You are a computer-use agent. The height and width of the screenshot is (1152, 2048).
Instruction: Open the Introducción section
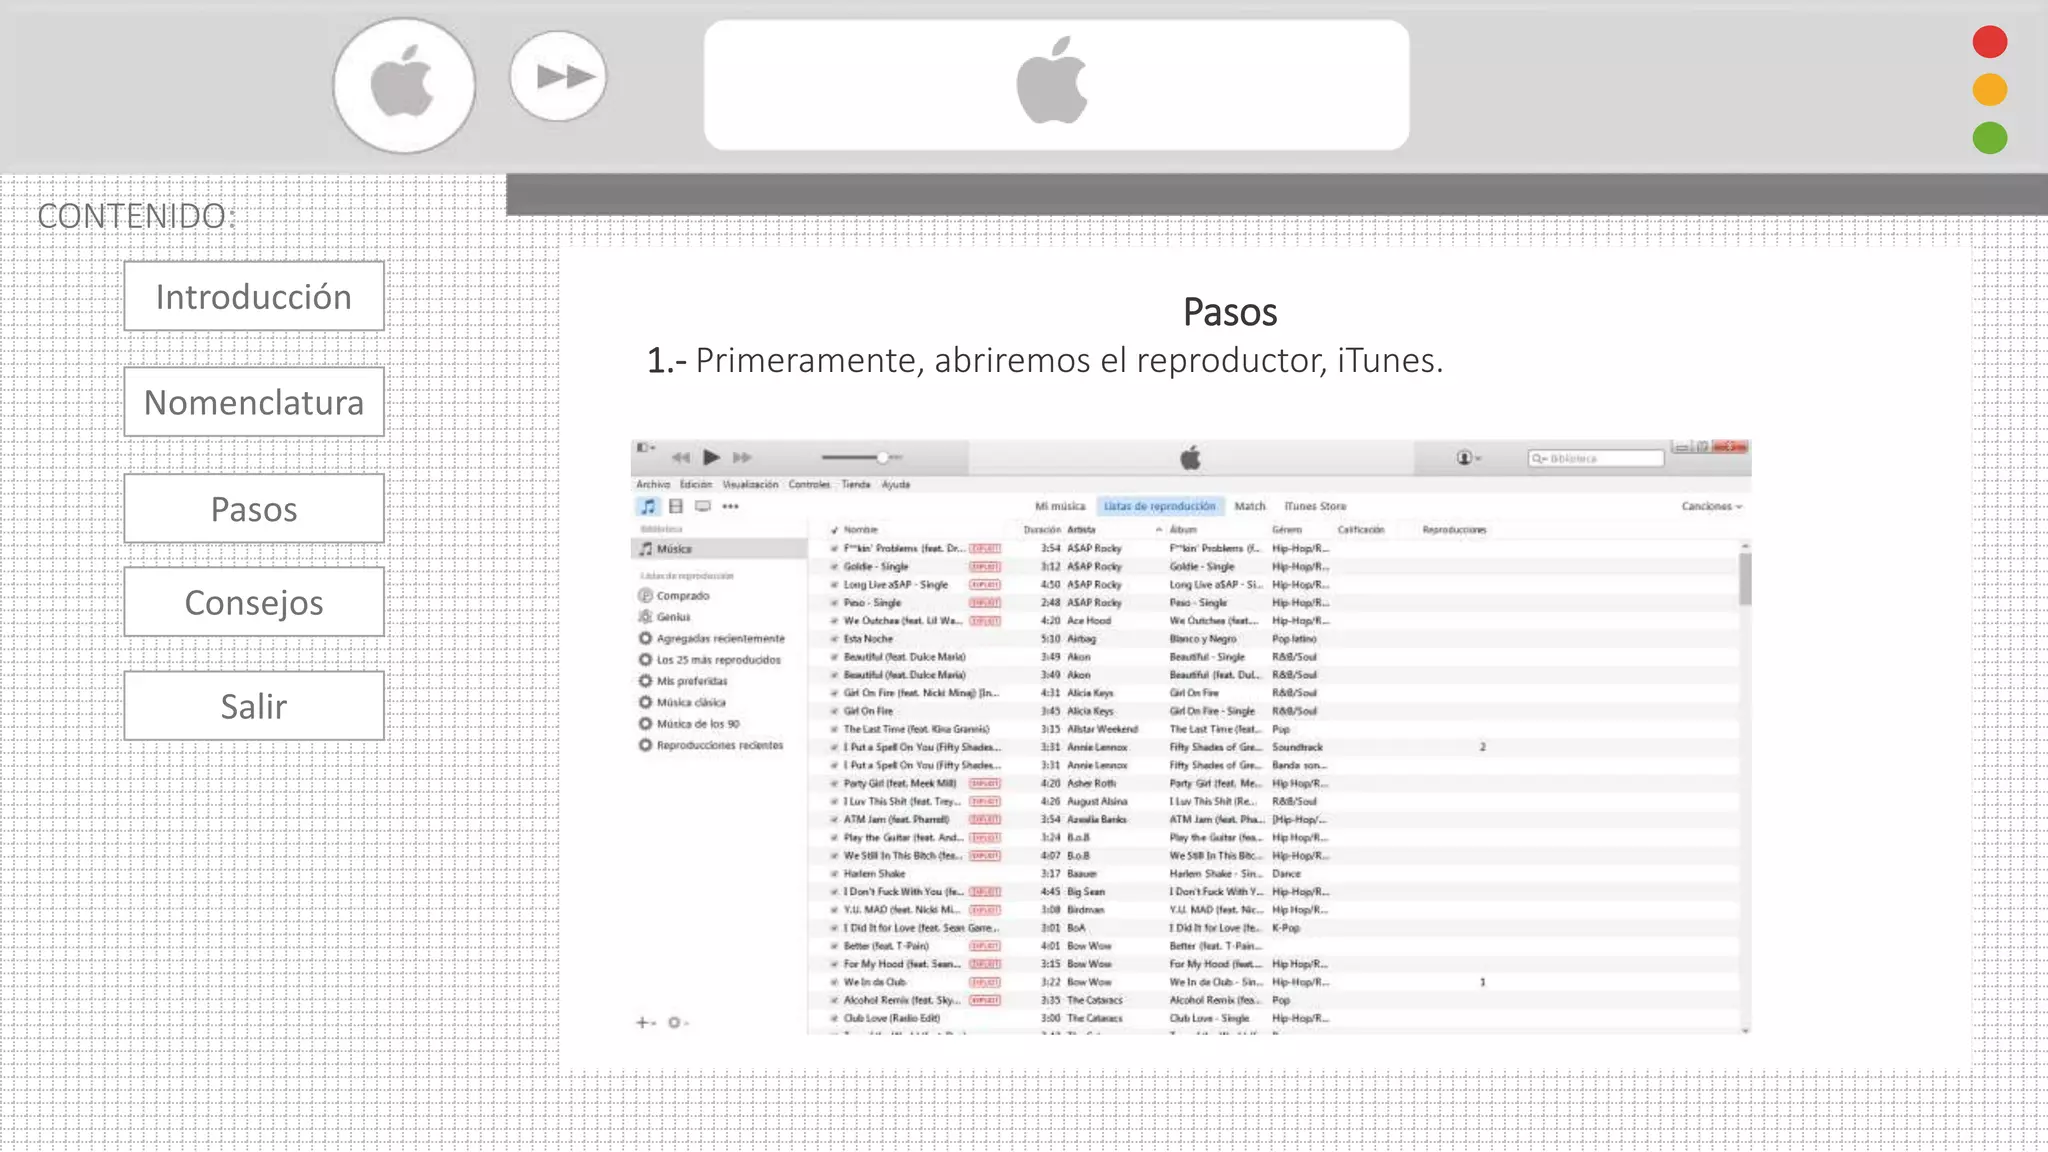pyautogui.click(x=254, y=296)
